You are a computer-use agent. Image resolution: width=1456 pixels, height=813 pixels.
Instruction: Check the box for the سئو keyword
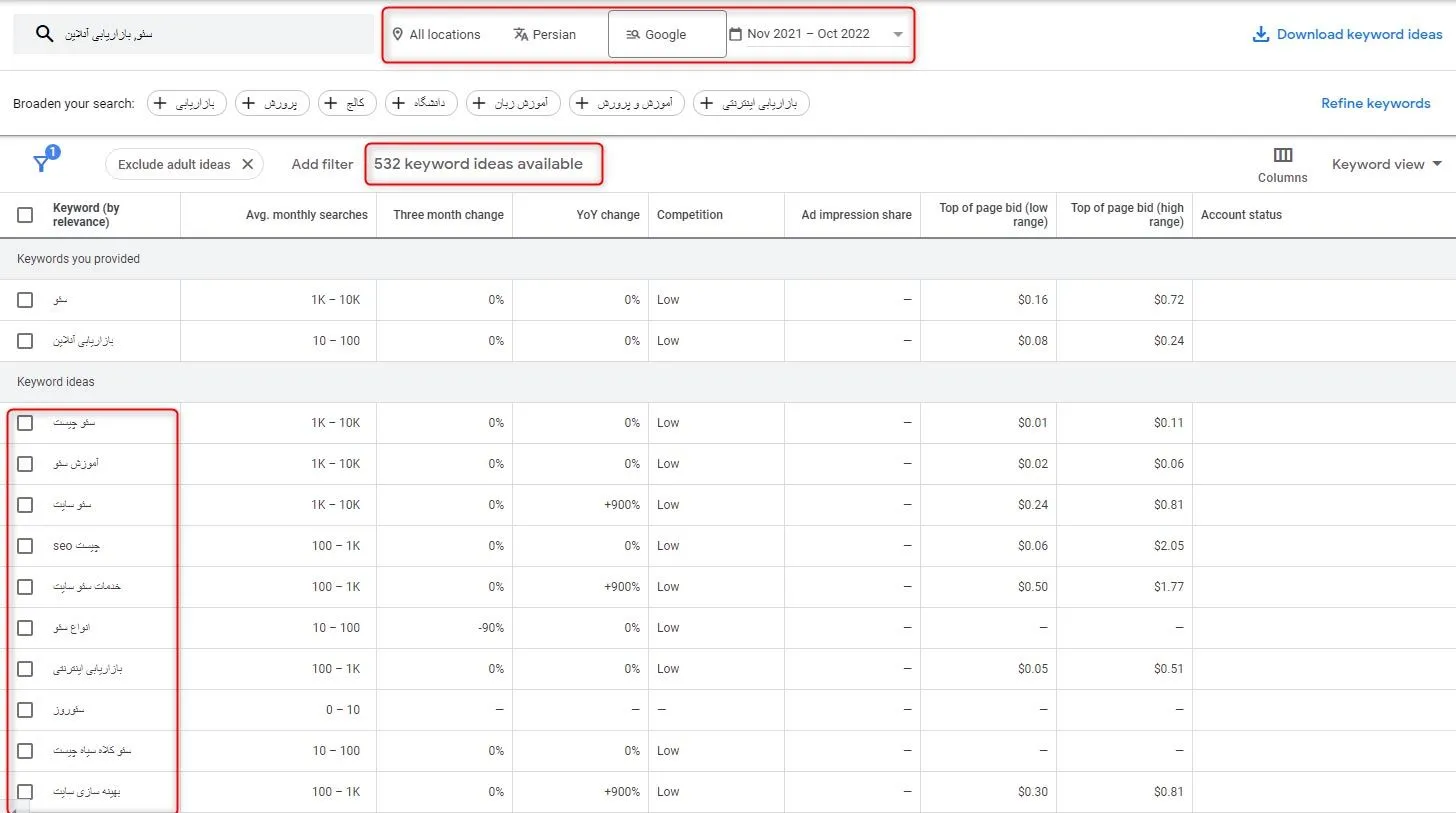(x=25, y=300)
